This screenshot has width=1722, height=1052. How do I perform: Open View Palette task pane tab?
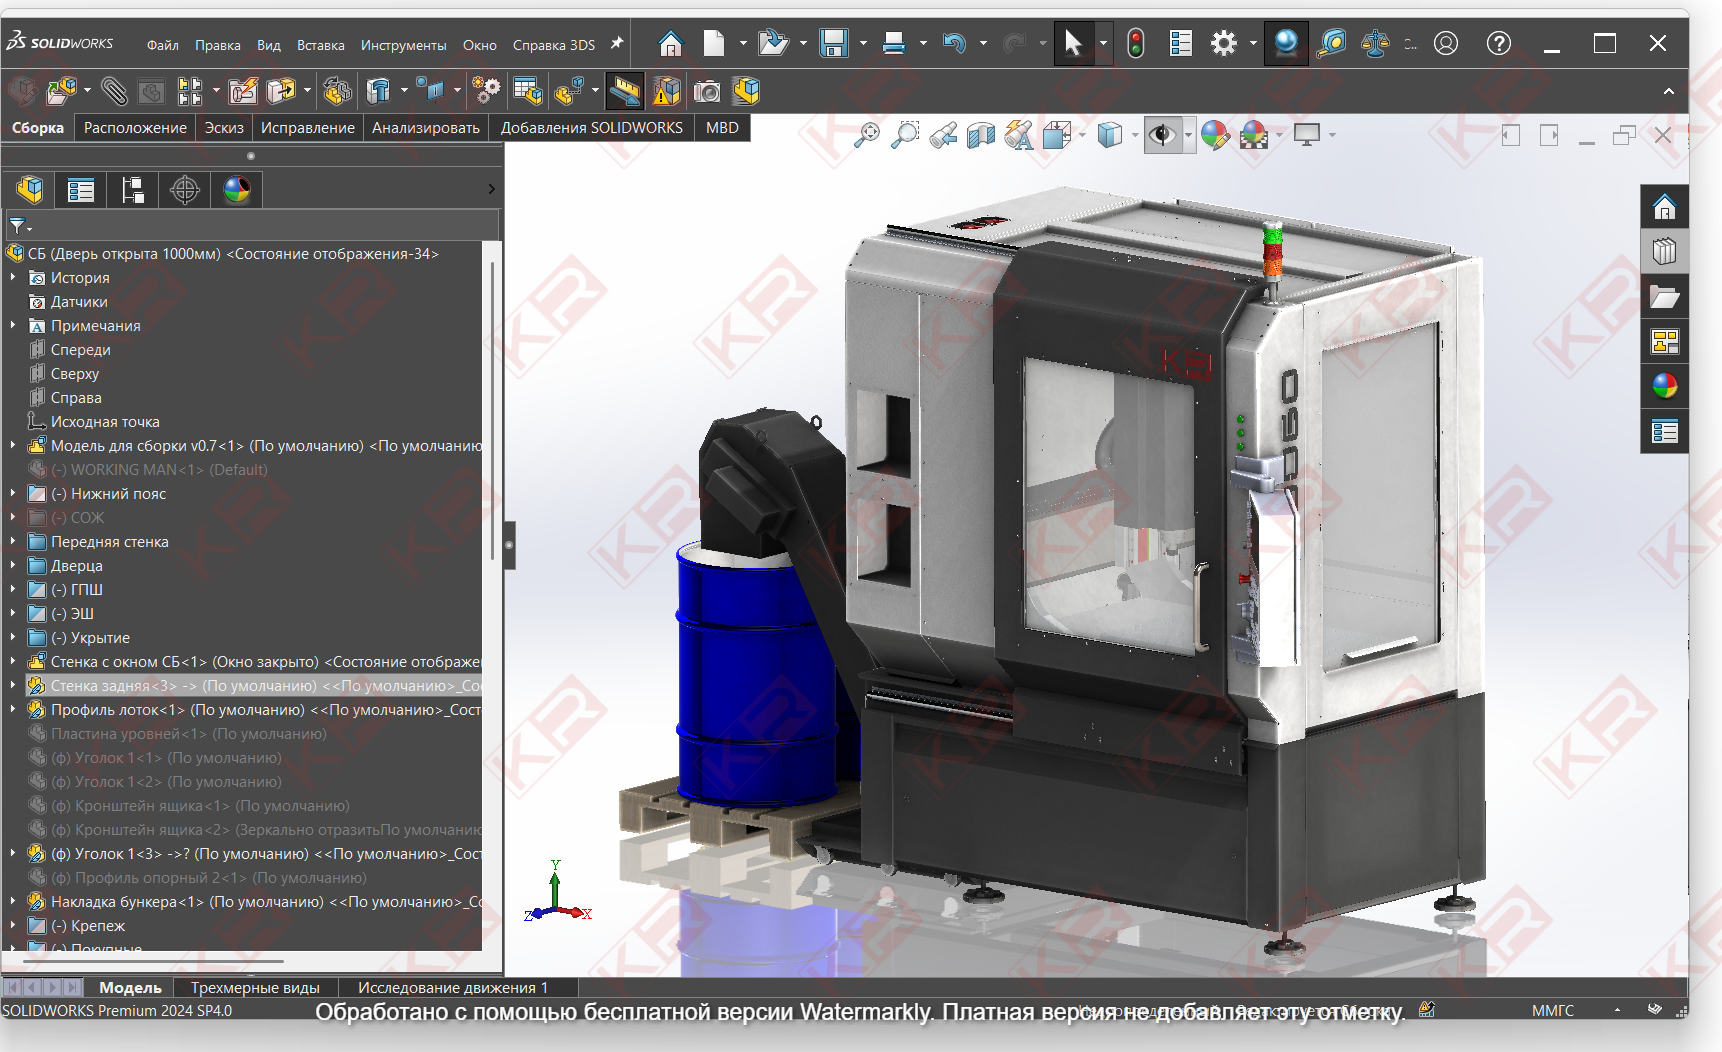(1664, 342)
